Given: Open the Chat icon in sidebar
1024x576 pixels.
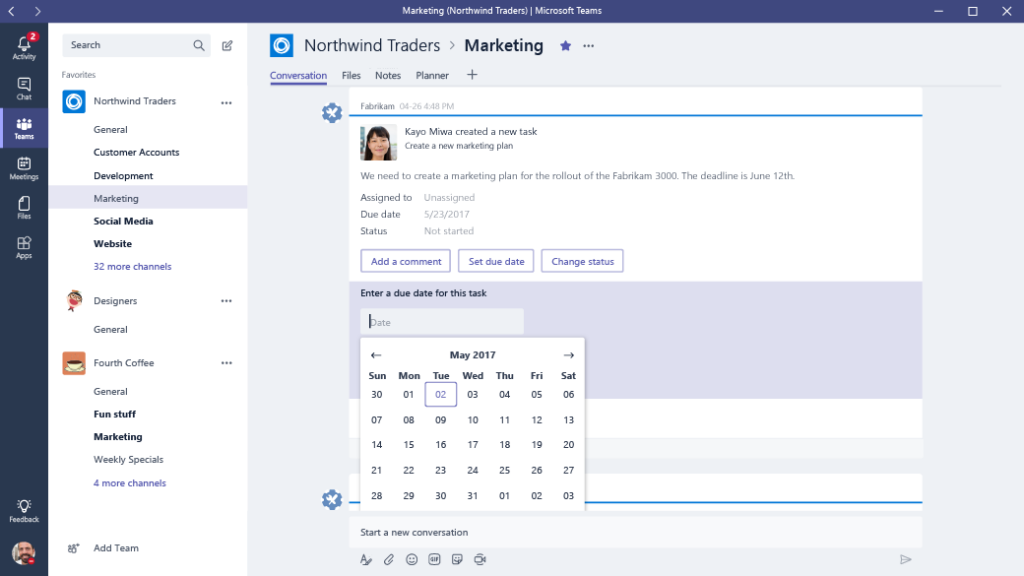Looking at the screenshot, I should [24, 88].
